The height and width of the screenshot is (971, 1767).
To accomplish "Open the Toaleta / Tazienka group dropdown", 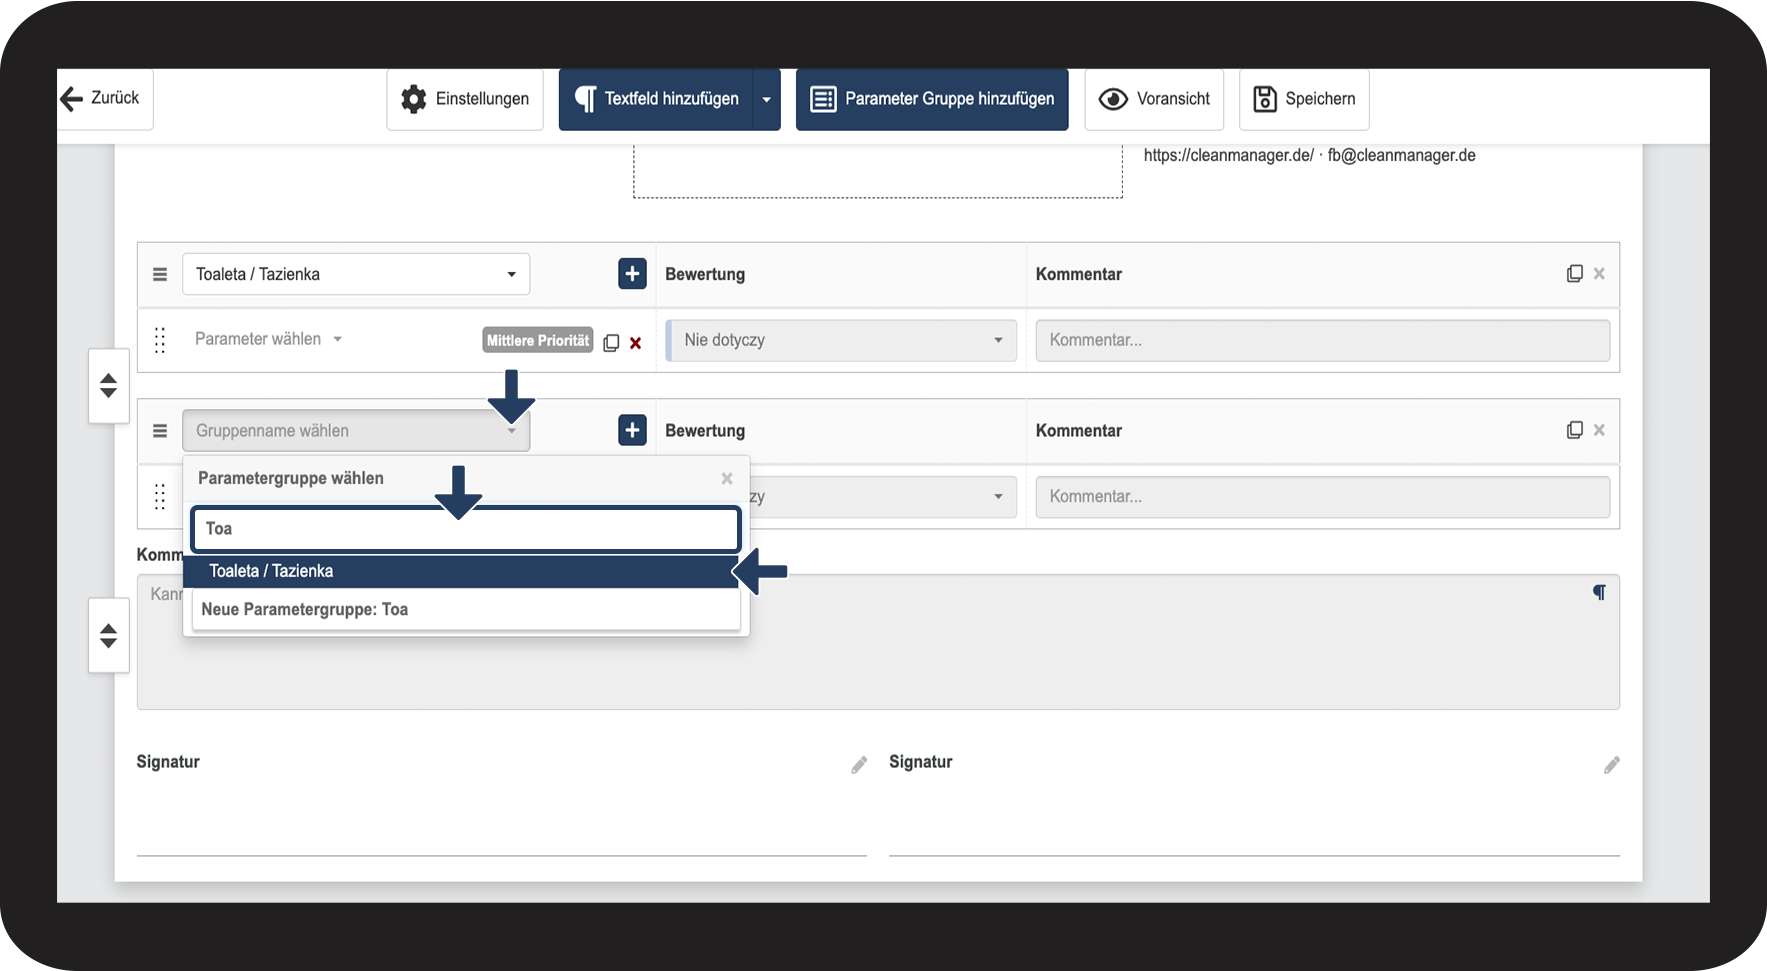I will coord(356,274).
